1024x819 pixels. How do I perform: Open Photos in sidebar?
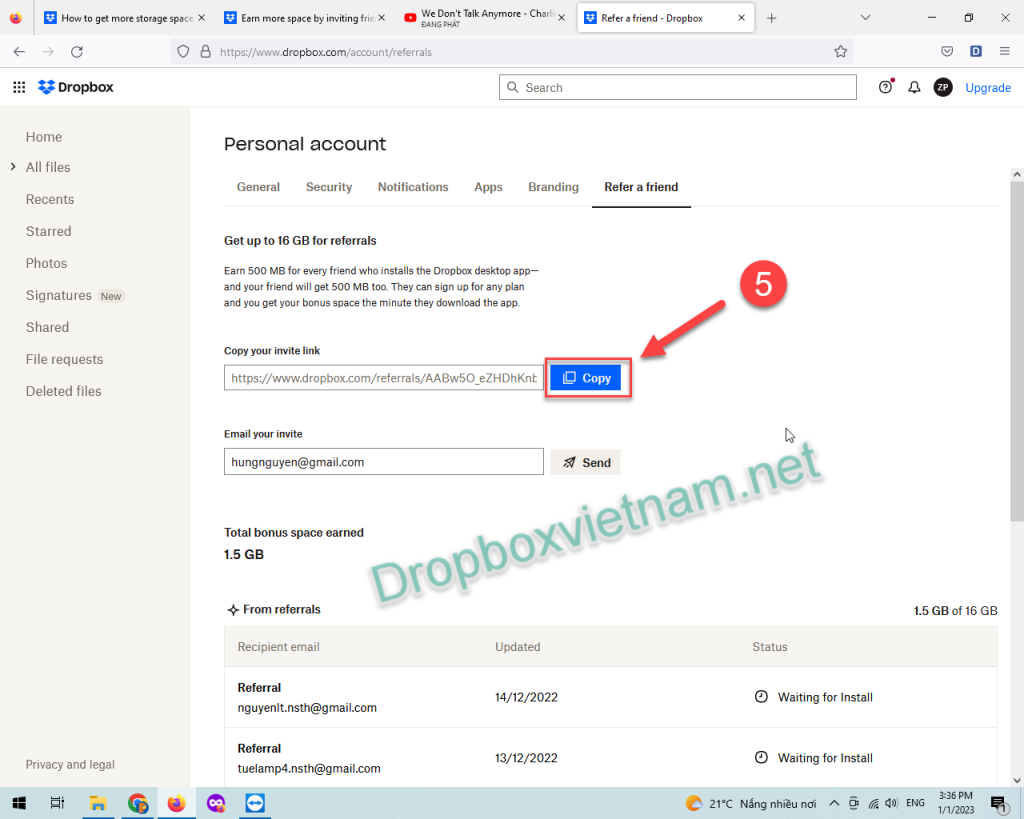(x=46, y=263)
